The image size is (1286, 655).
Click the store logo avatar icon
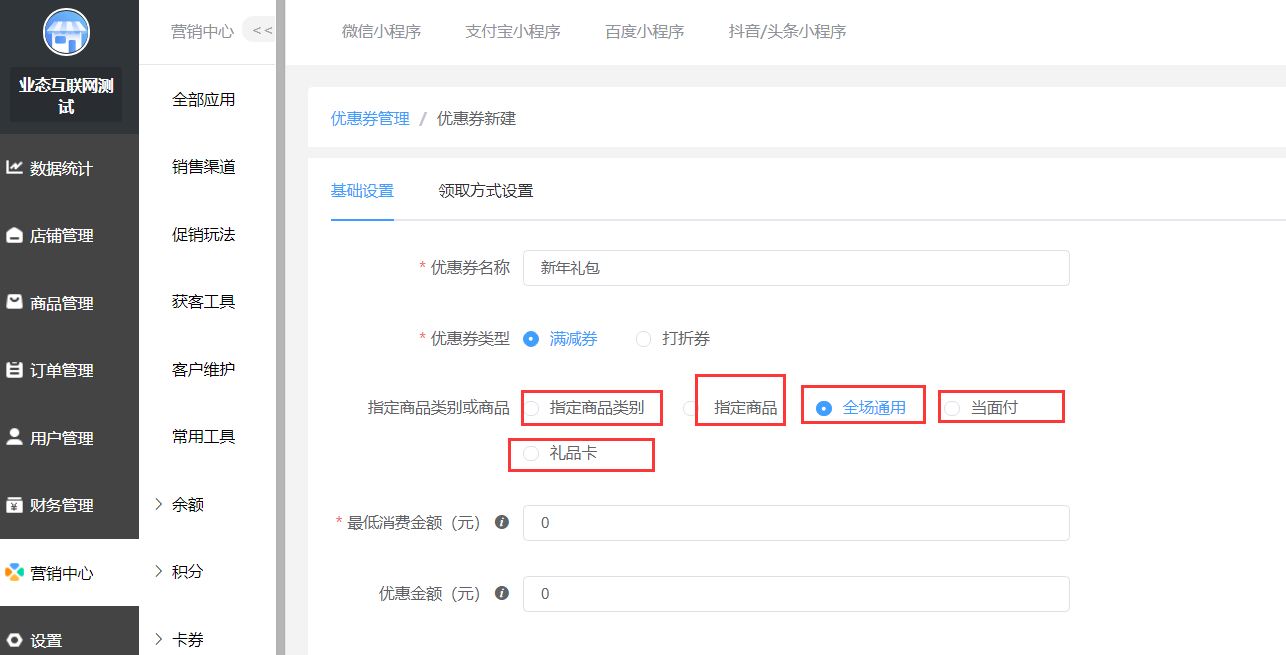pyautogui.click(x=67, y=31)
